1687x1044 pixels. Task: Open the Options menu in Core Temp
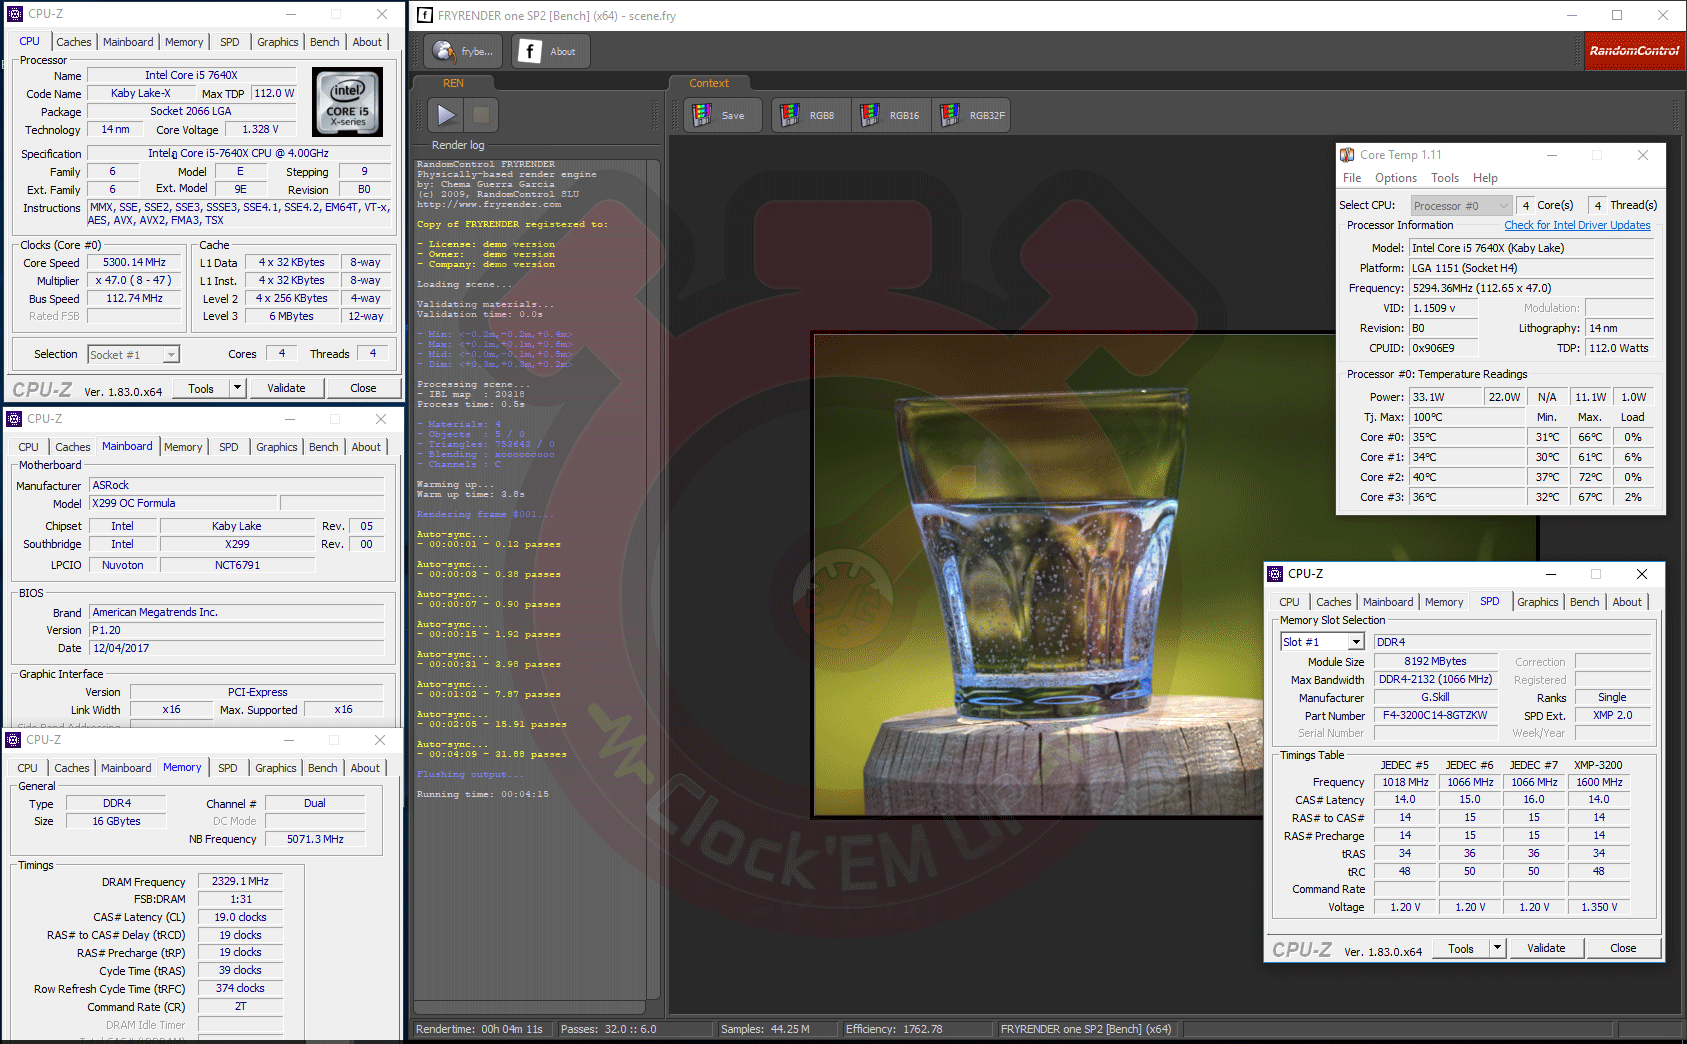(1395, 178)
